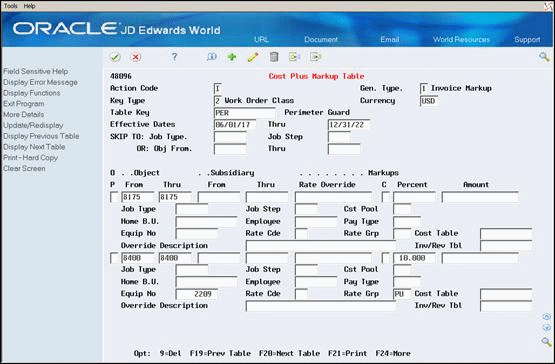Choose Print - Hard Copy
This screenshot has width=555, height=364.
[x=30, y=158]
